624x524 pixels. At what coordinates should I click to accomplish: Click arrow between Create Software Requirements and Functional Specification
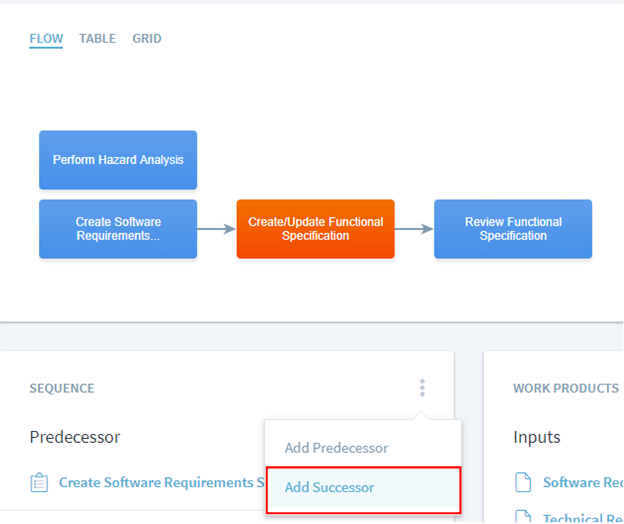click(x=216, y=229)
